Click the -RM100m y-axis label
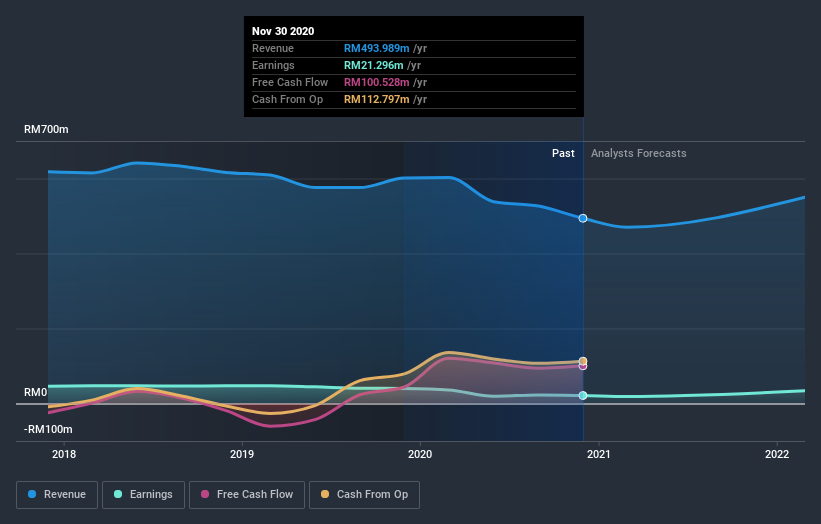The height and width of the screenshot is (524, 821). click(x=48, y=429)
